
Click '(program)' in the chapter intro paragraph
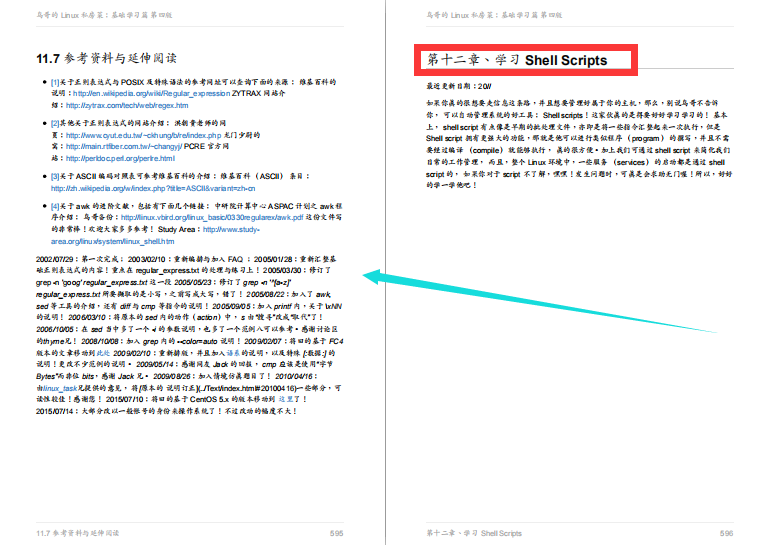(645, 138)
